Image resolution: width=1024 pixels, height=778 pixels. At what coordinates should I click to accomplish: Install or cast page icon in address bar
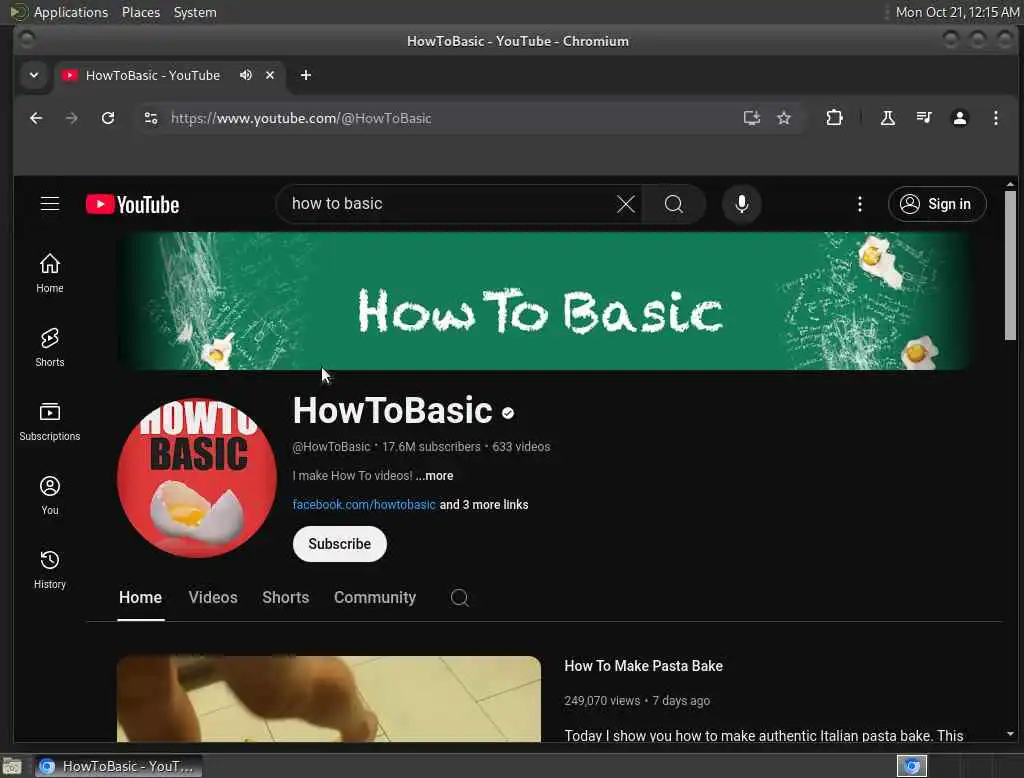click(752, 118)
